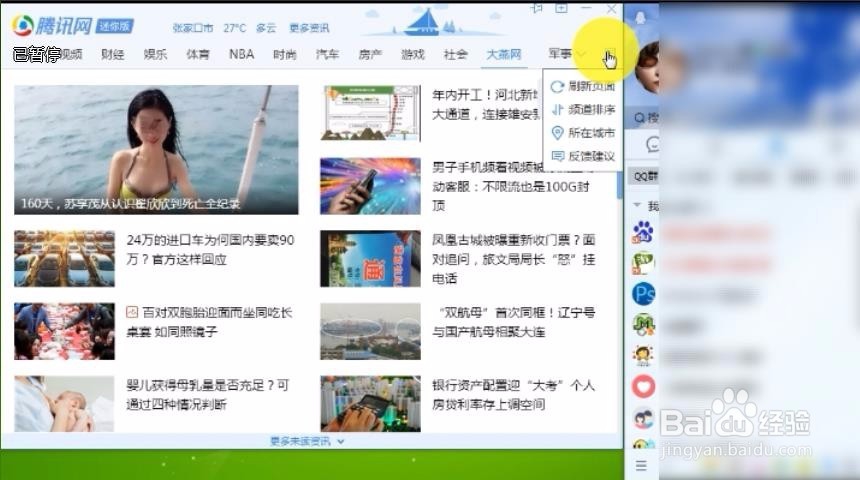Open the large featured image with 160天 caption
Screen dimensions: 860x480
pyautogui.click(x=156, y=149)
